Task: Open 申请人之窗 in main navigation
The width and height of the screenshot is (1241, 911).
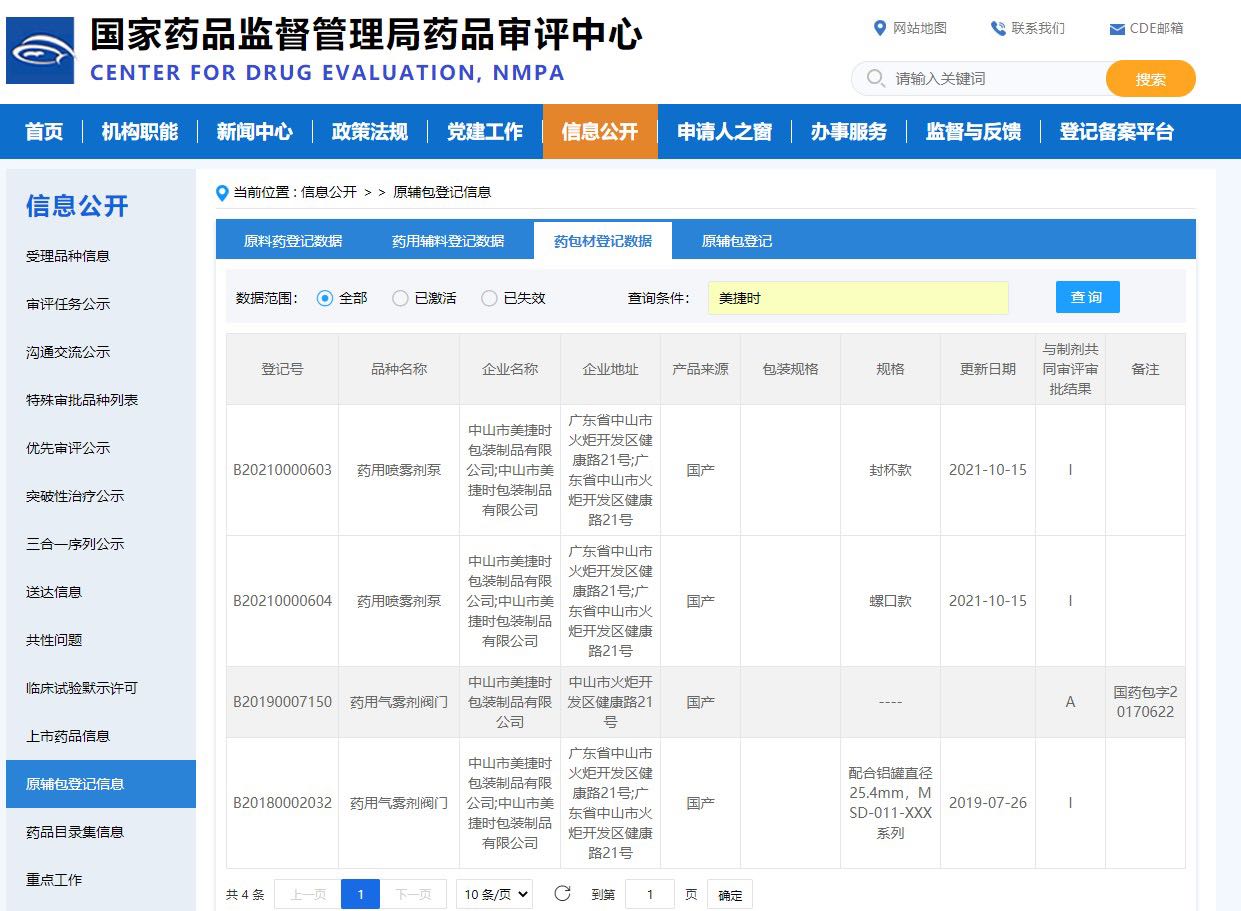Action: point(724,132)
